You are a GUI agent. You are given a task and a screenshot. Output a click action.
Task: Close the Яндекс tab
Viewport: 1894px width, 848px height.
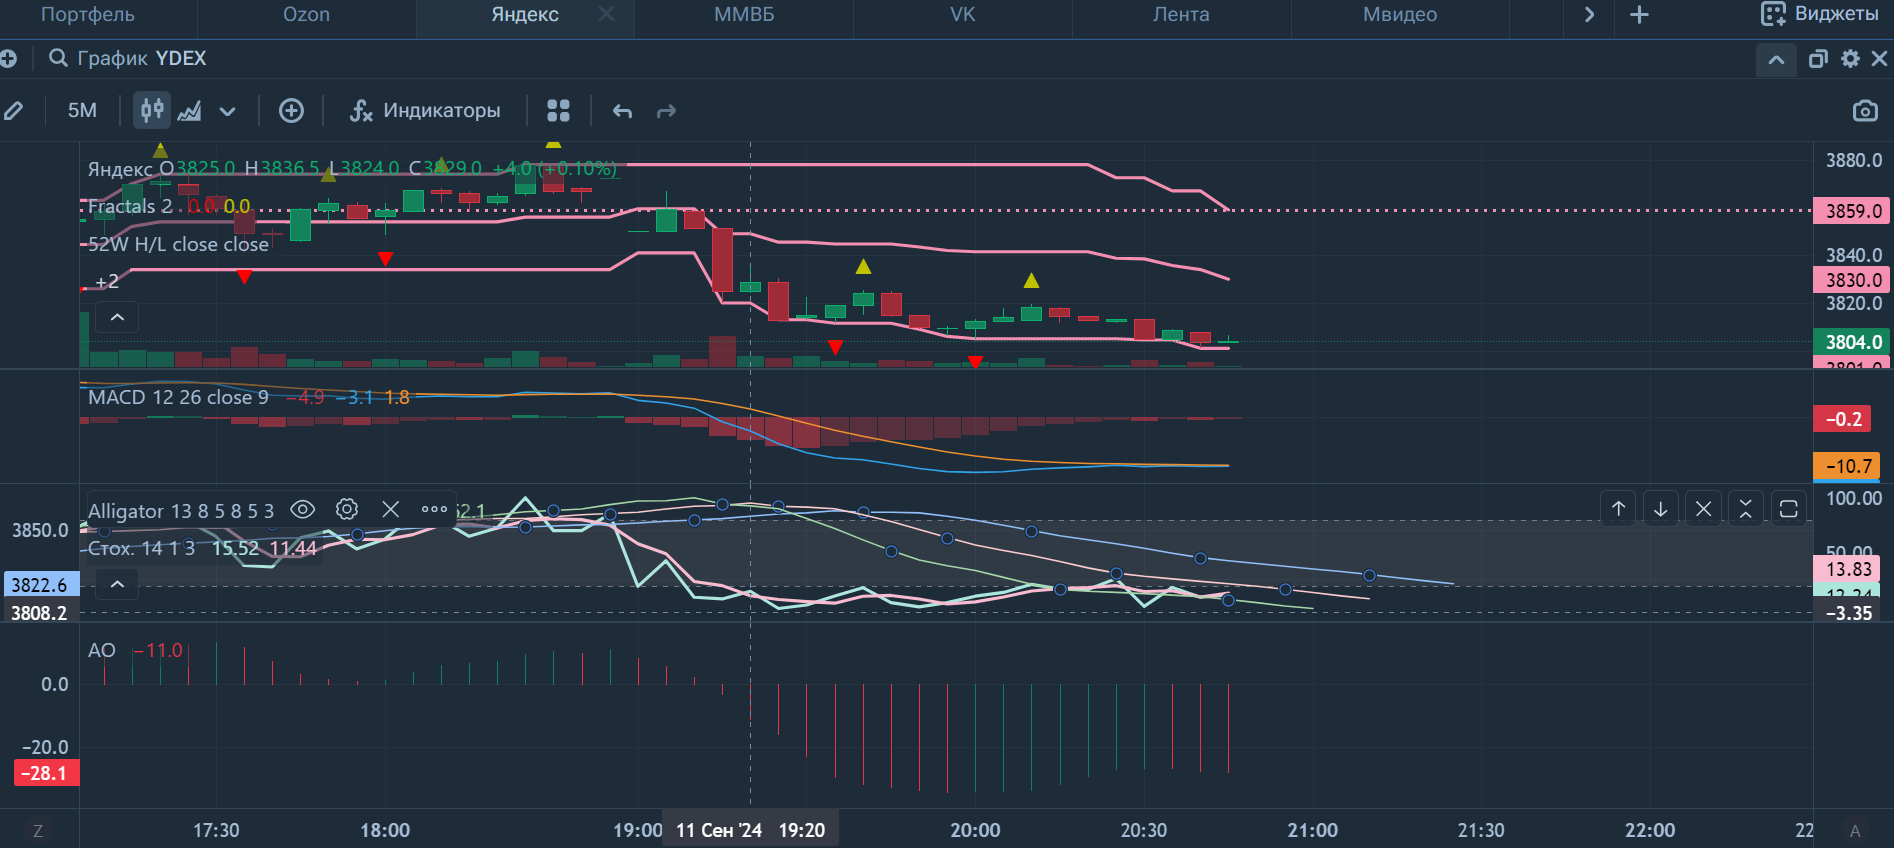click(606, 14)
